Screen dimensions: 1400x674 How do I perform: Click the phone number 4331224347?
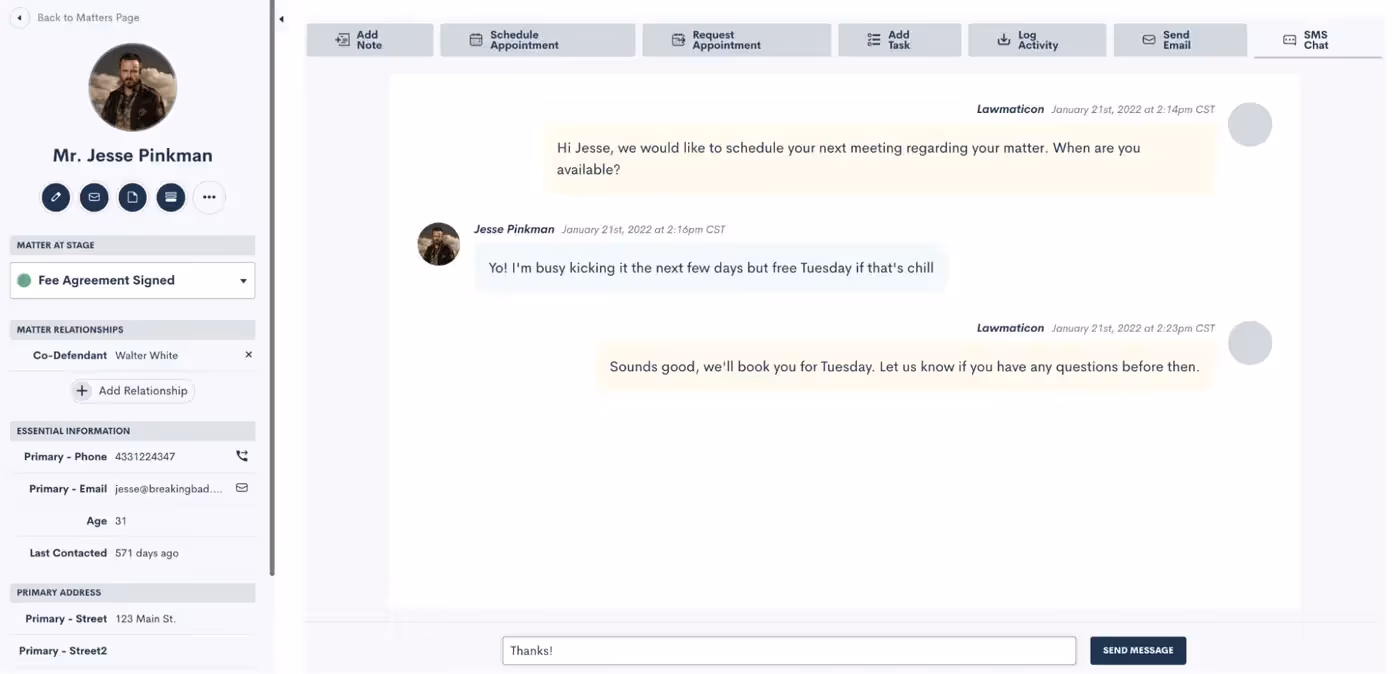[x=145, y=457]
